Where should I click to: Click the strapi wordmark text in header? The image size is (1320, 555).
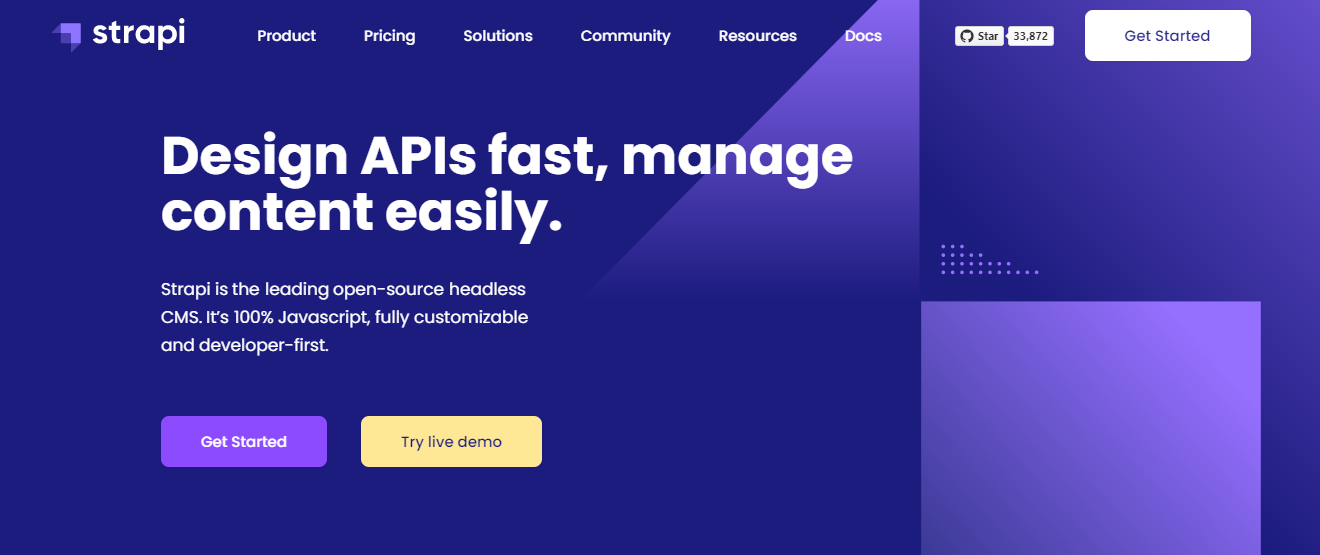point(138,34)
